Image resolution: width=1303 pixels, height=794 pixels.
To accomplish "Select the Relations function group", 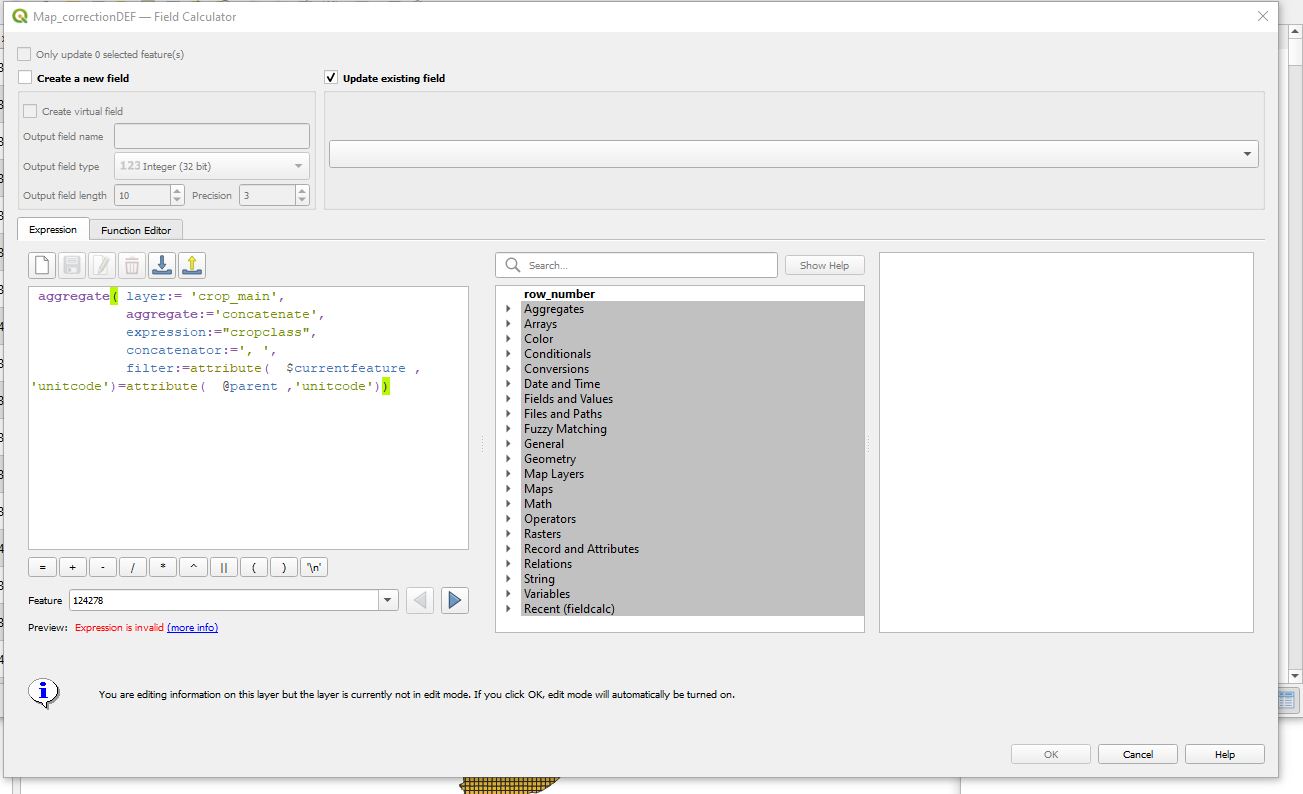I will tap(548, 564).
